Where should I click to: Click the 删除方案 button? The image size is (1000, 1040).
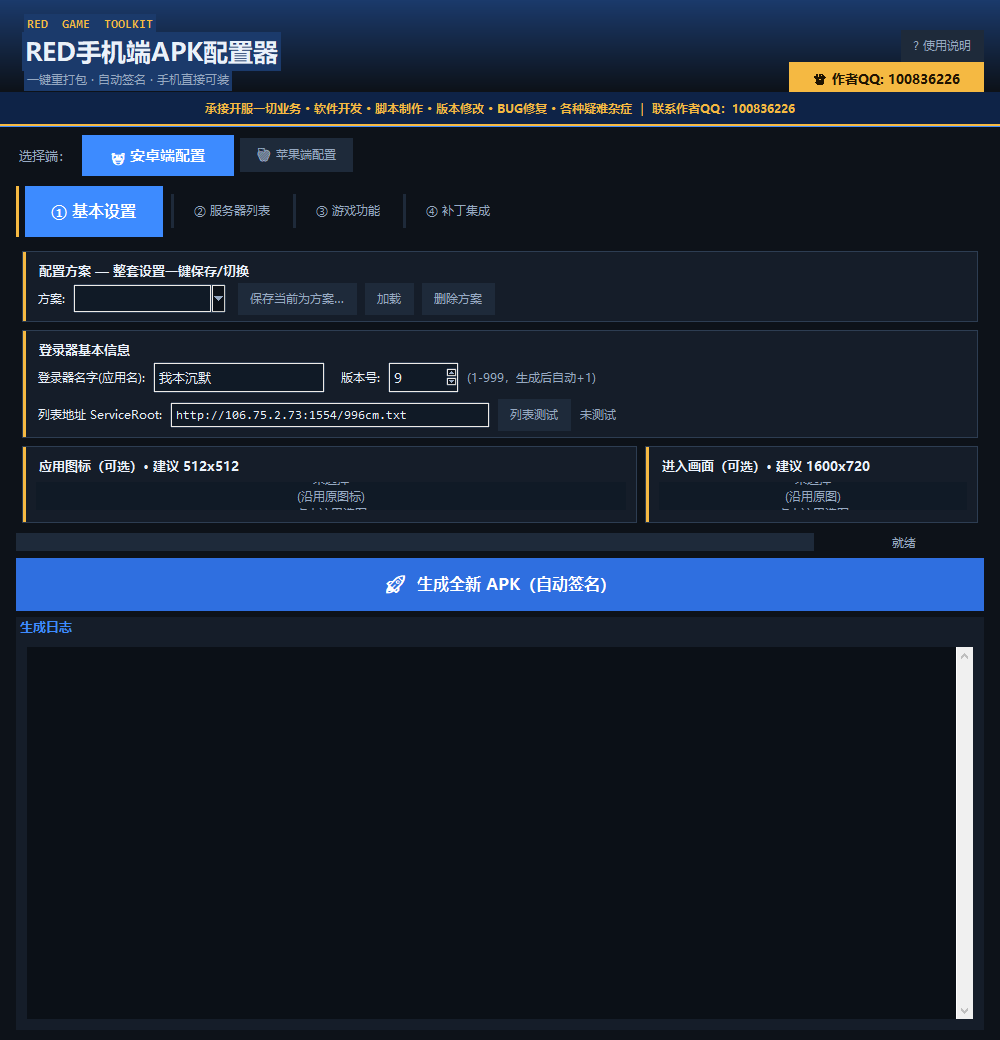coord(458,298)
